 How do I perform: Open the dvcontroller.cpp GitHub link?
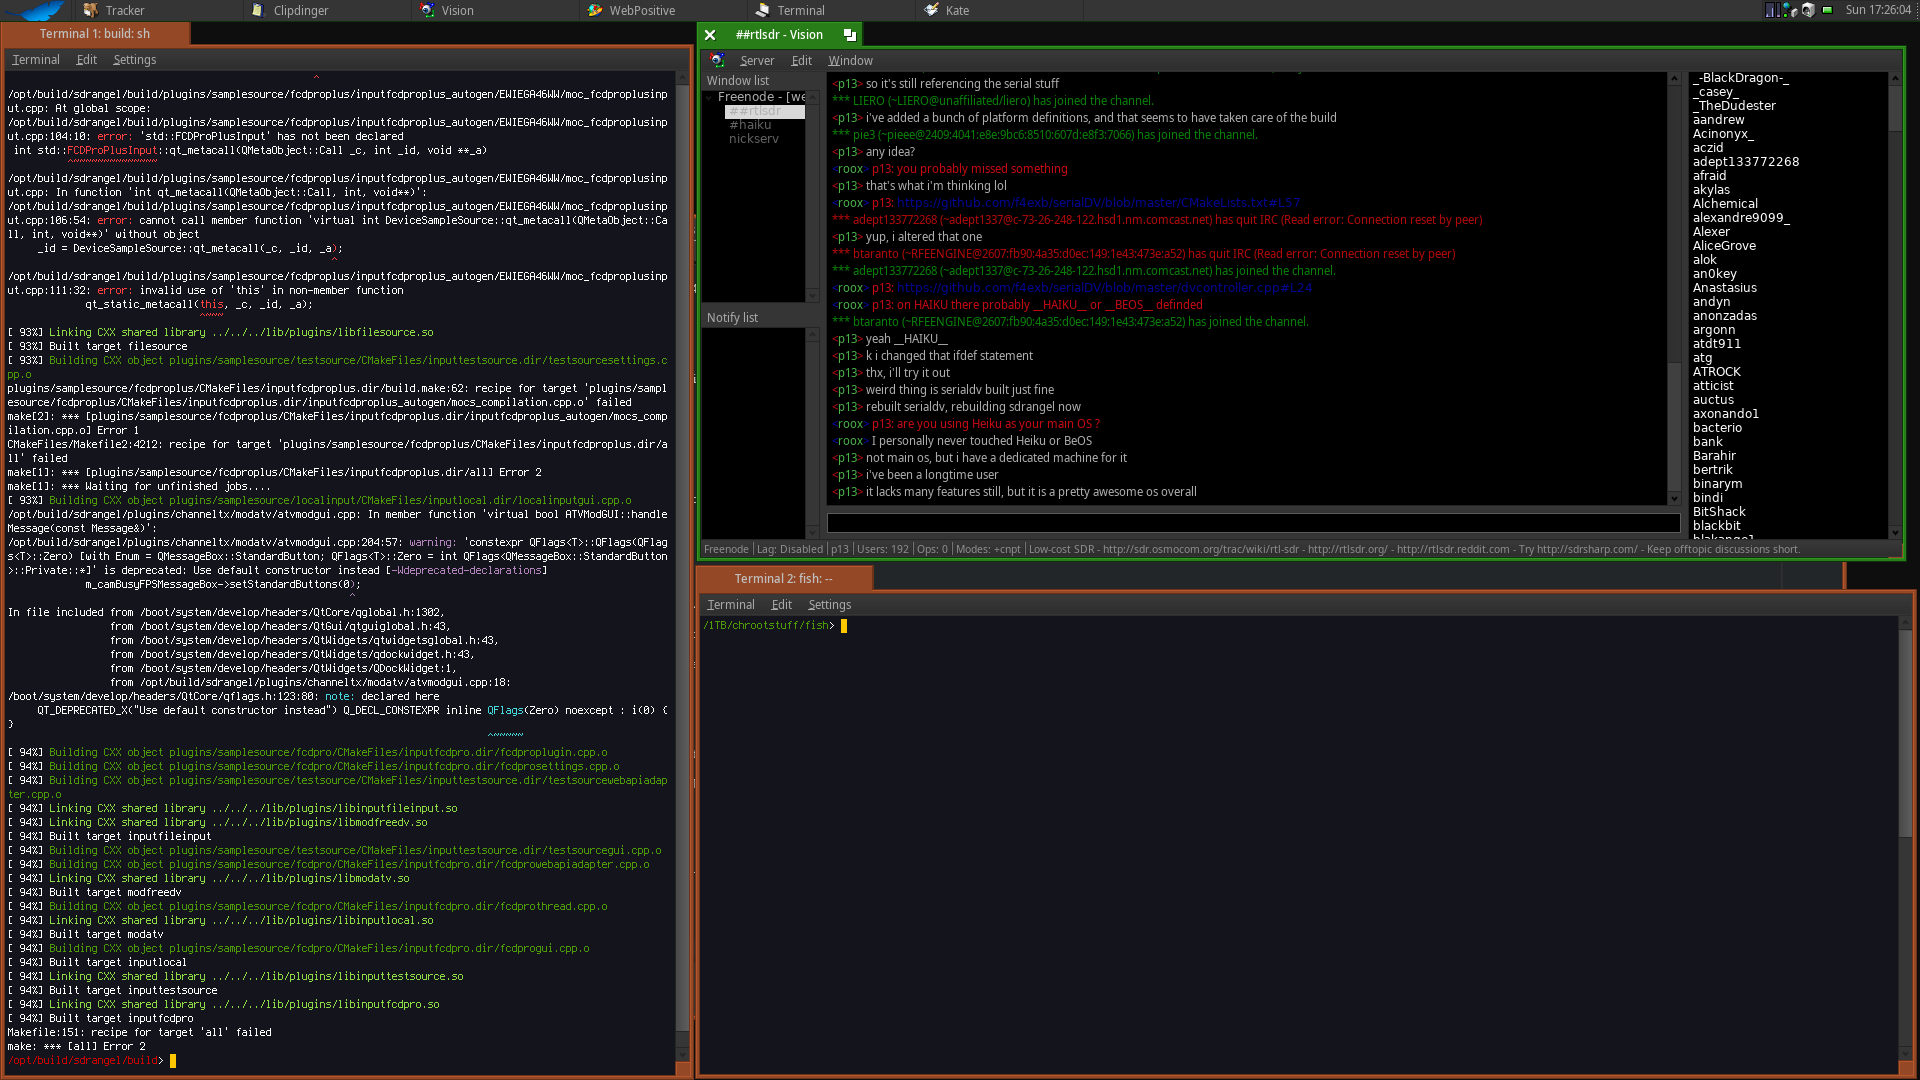(1104, 288)
